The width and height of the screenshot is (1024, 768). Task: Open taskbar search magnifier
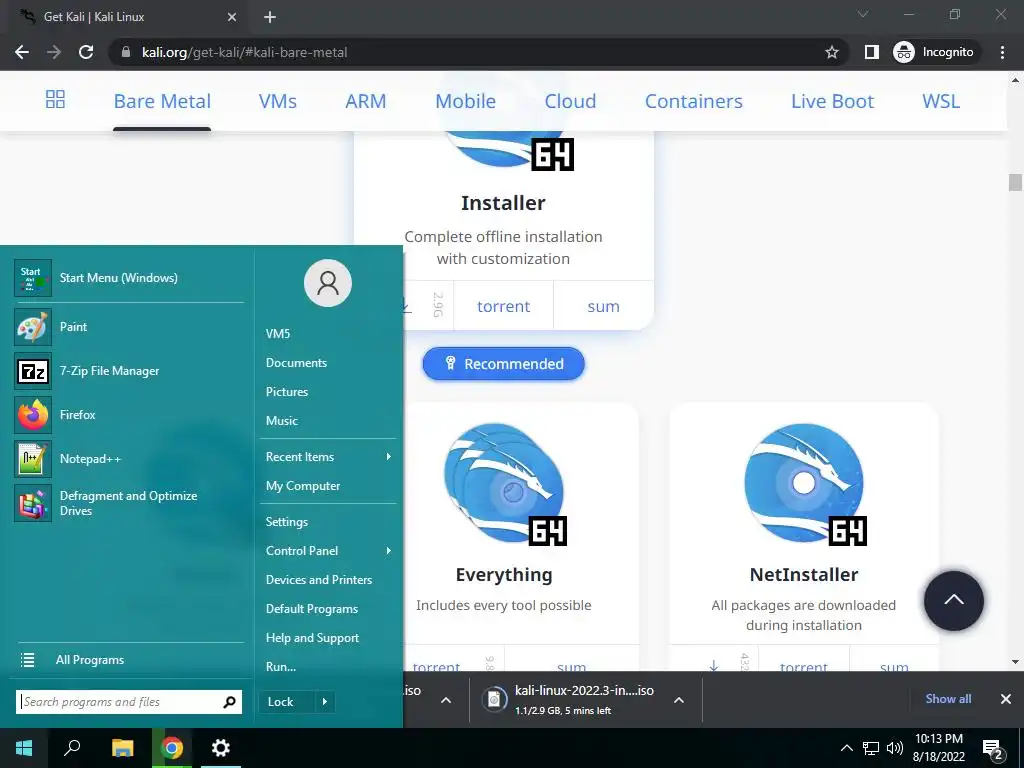tap(72, 748)
